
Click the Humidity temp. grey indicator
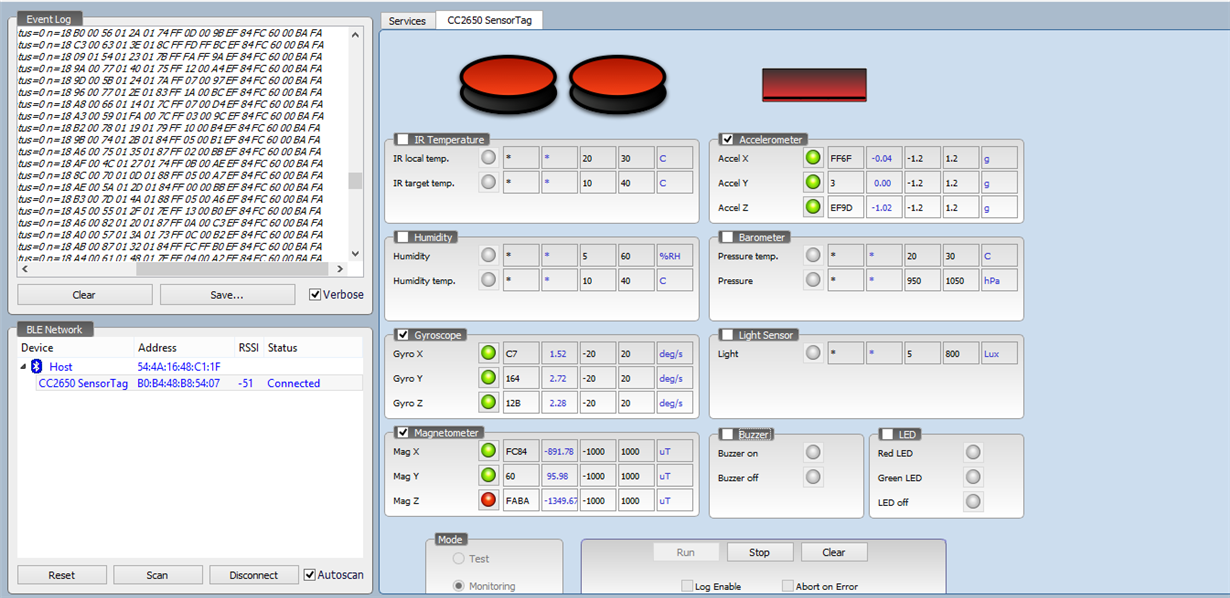point(488,280)
